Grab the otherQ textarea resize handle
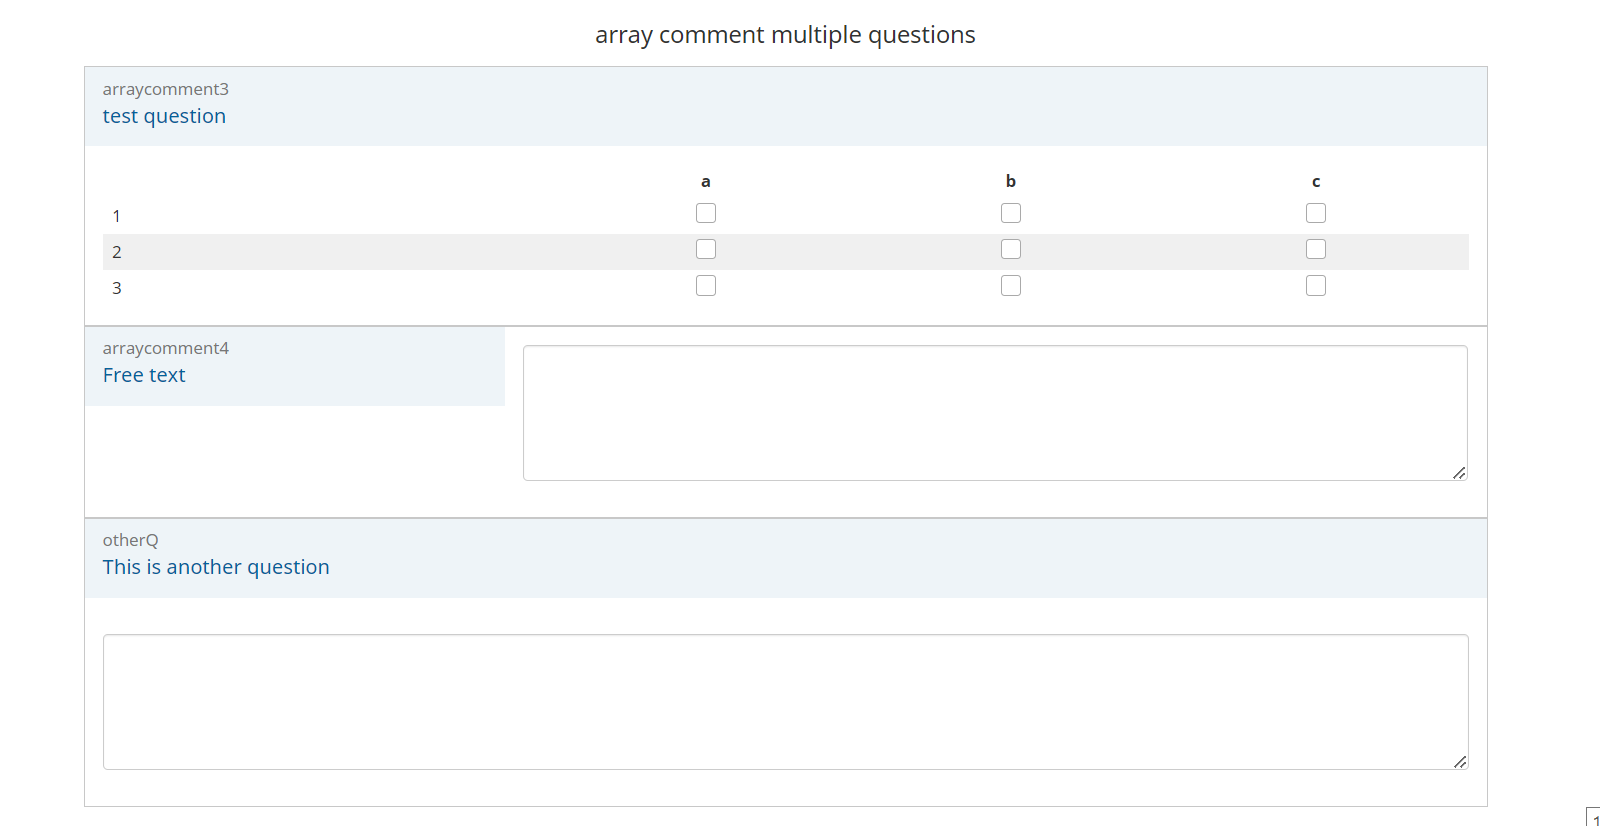 [1460, 762]
